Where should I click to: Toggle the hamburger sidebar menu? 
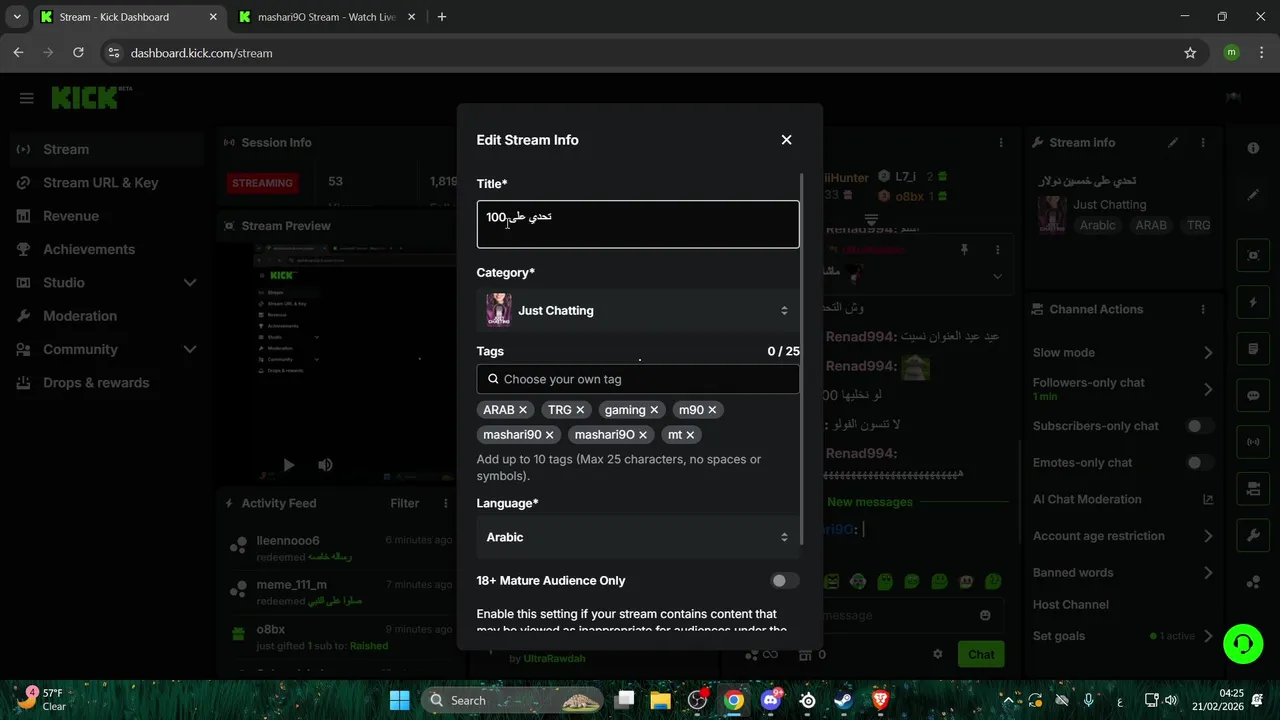27,98
